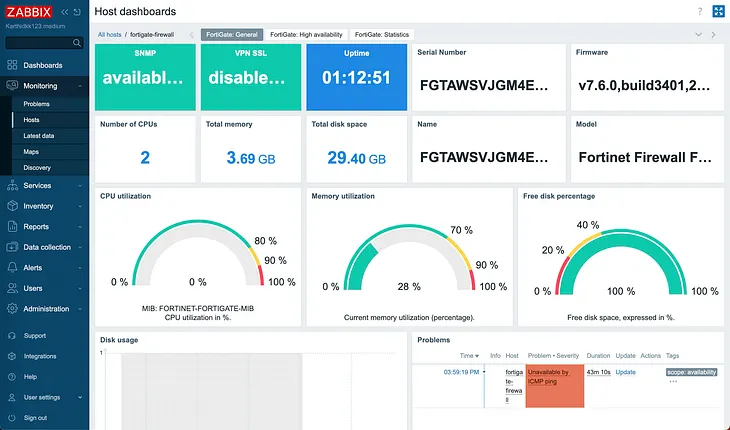Open the 03:59:19 PM problem time link

(461, 372)
